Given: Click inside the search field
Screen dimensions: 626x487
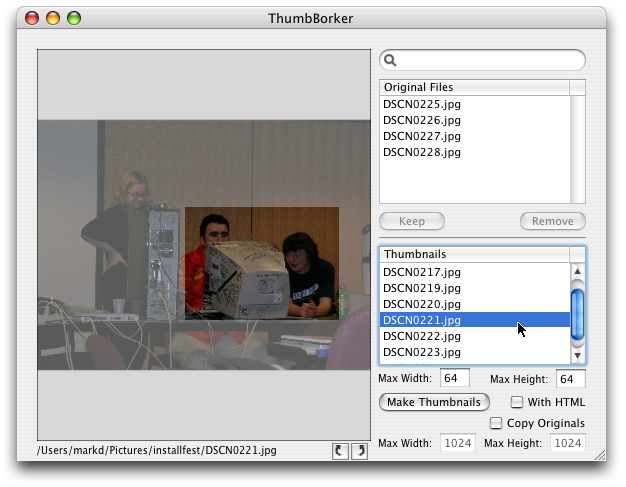Looking at the screenshot, I should tap(482, 60).
